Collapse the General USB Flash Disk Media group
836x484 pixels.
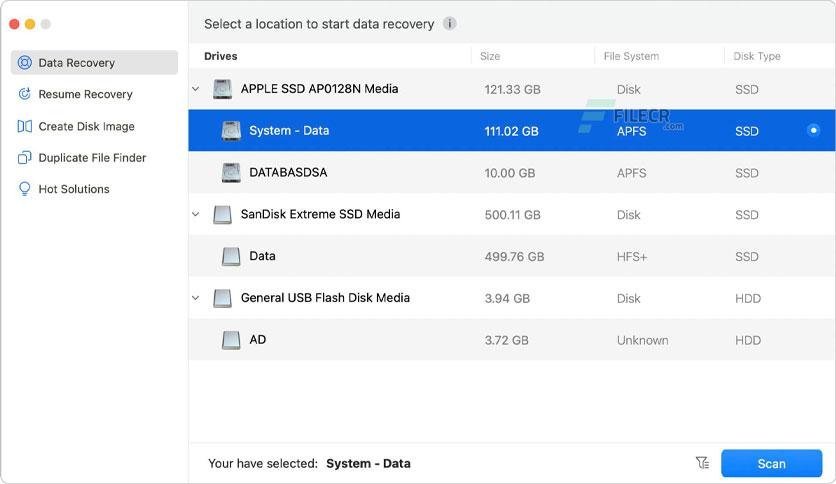pos(196,298)
